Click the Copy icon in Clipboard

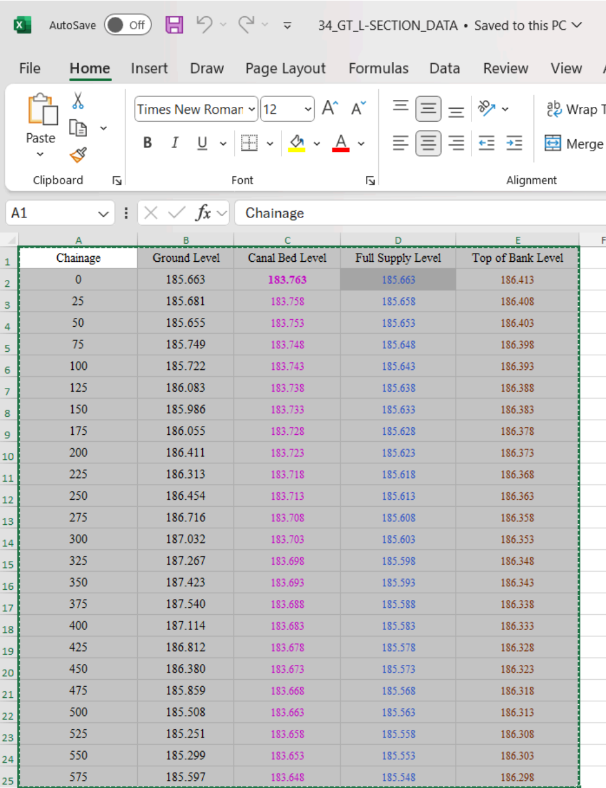(78, 128)
